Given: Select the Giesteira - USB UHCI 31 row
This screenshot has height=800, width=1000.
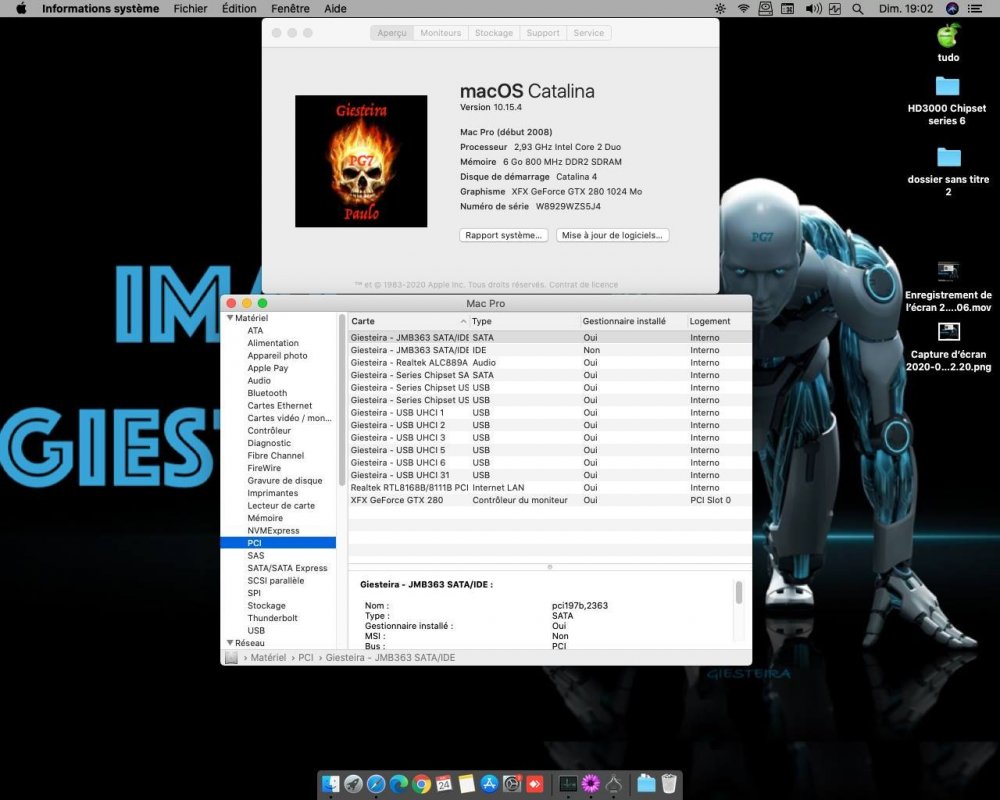Looking at the screenshot, I should pyautogui.click(x=549, y=475).
